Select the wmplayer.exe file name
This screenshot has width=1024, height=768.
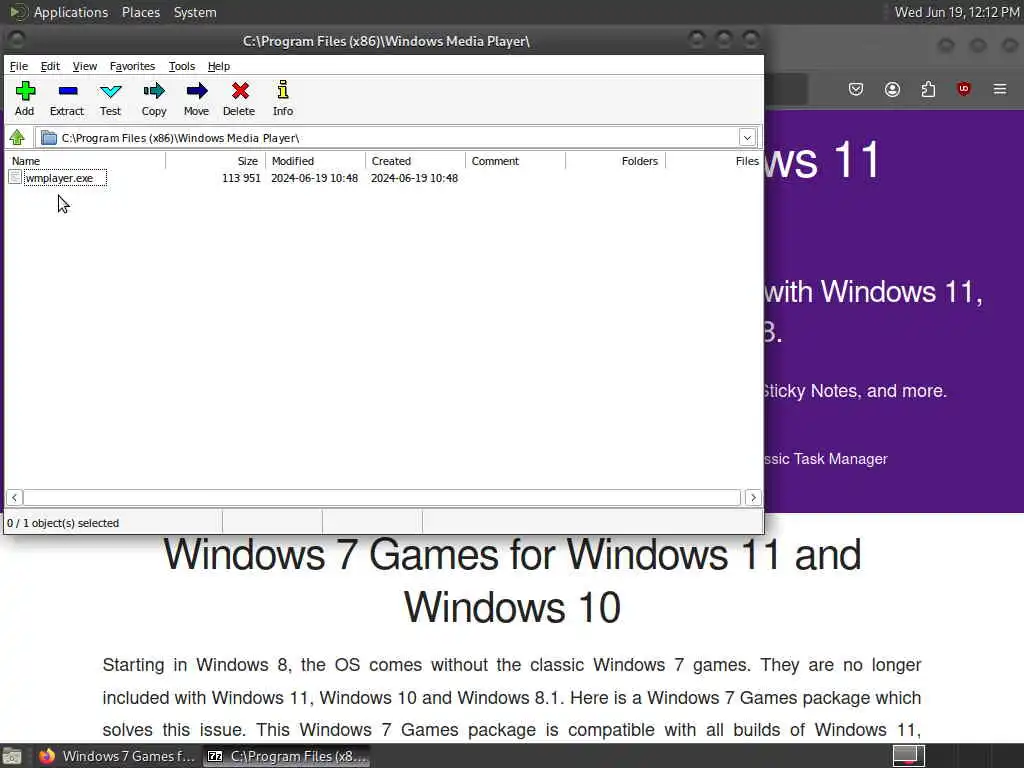[x=59, y=178]
